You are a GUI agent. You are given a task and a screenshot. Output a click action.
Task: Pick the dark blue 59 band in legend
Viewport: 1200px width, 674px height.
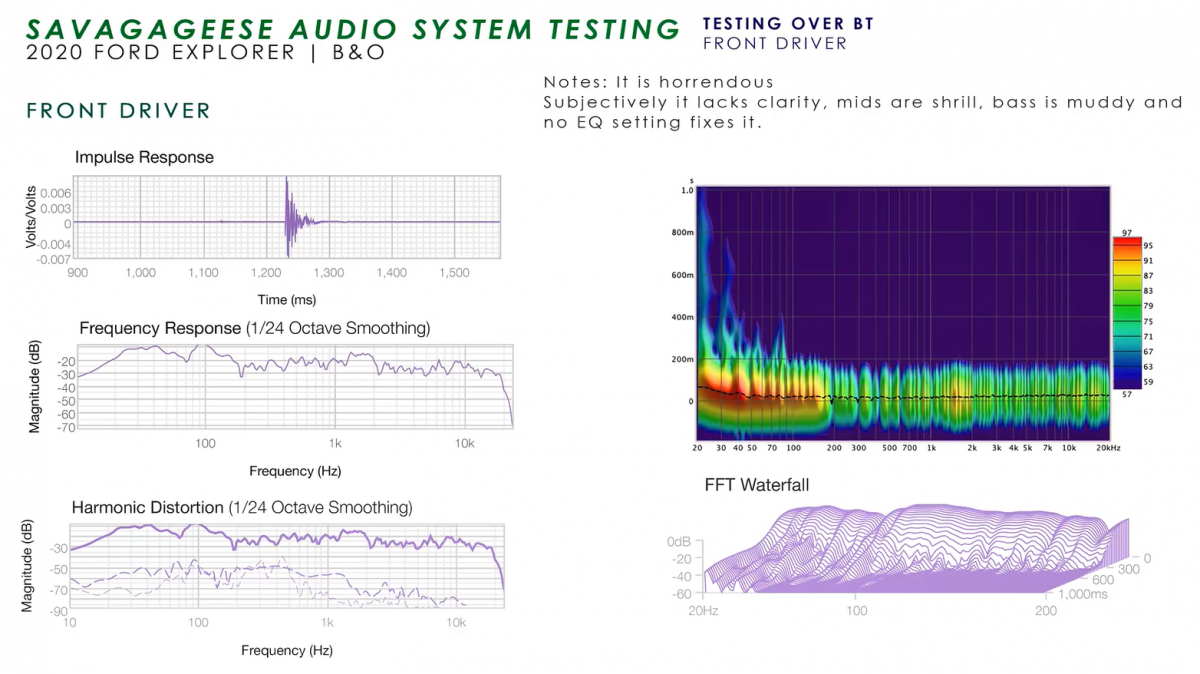(x=1127, y=381)
